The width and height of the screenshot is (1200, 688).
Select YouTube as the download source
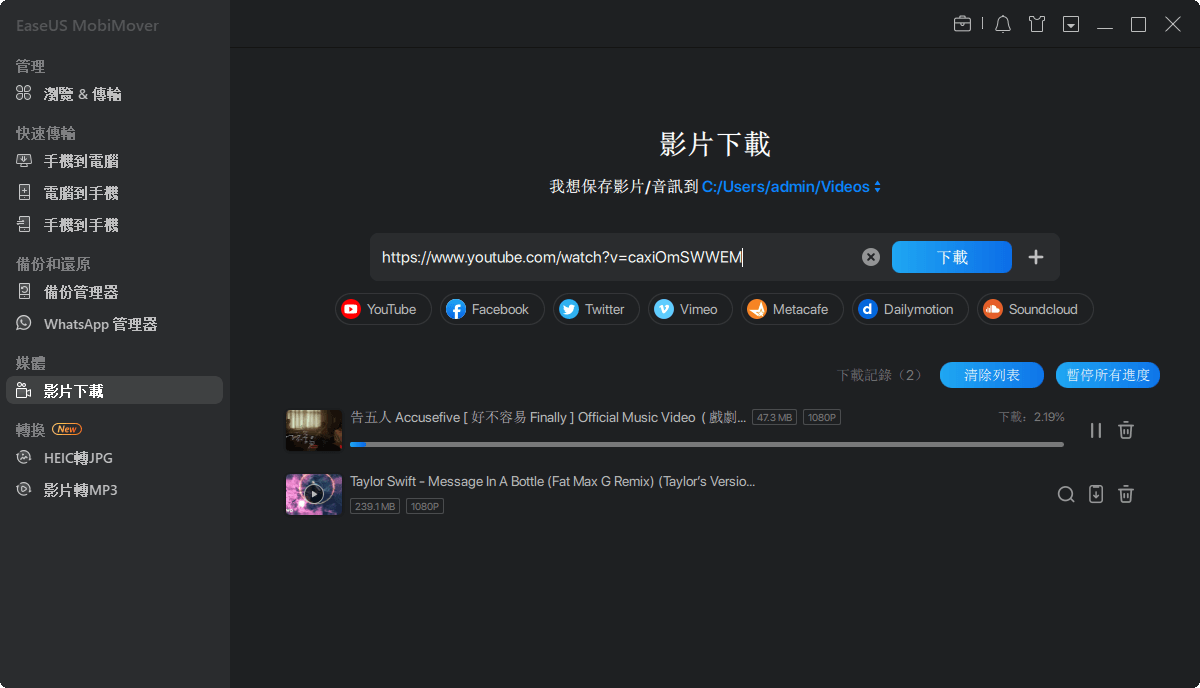click(383, 309)
